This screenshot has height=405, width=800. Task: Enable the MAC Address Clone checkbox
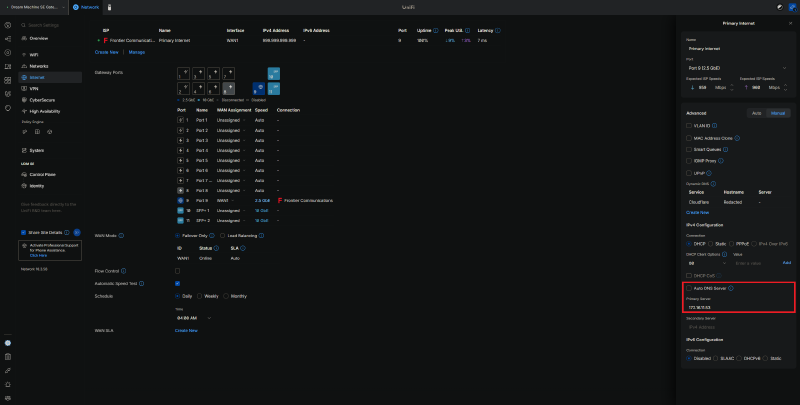(x=689, y=138)
